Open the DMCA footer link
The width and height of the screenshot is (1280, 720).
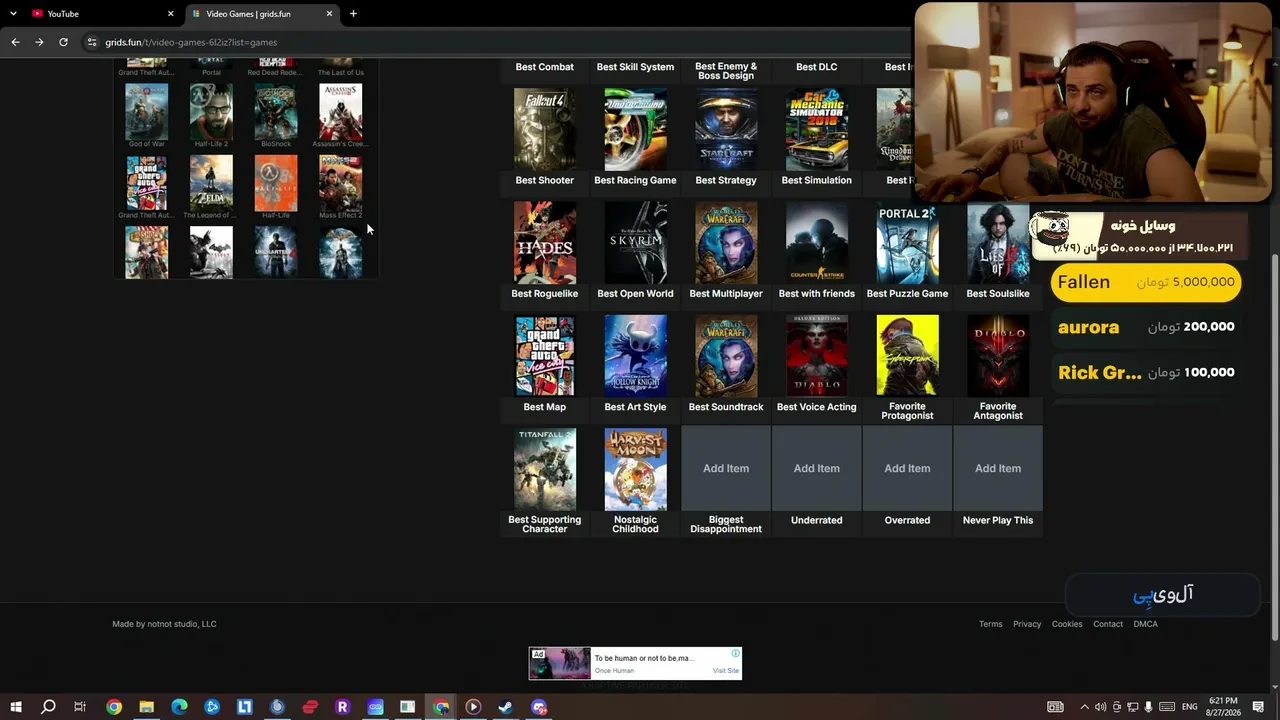1146,624
